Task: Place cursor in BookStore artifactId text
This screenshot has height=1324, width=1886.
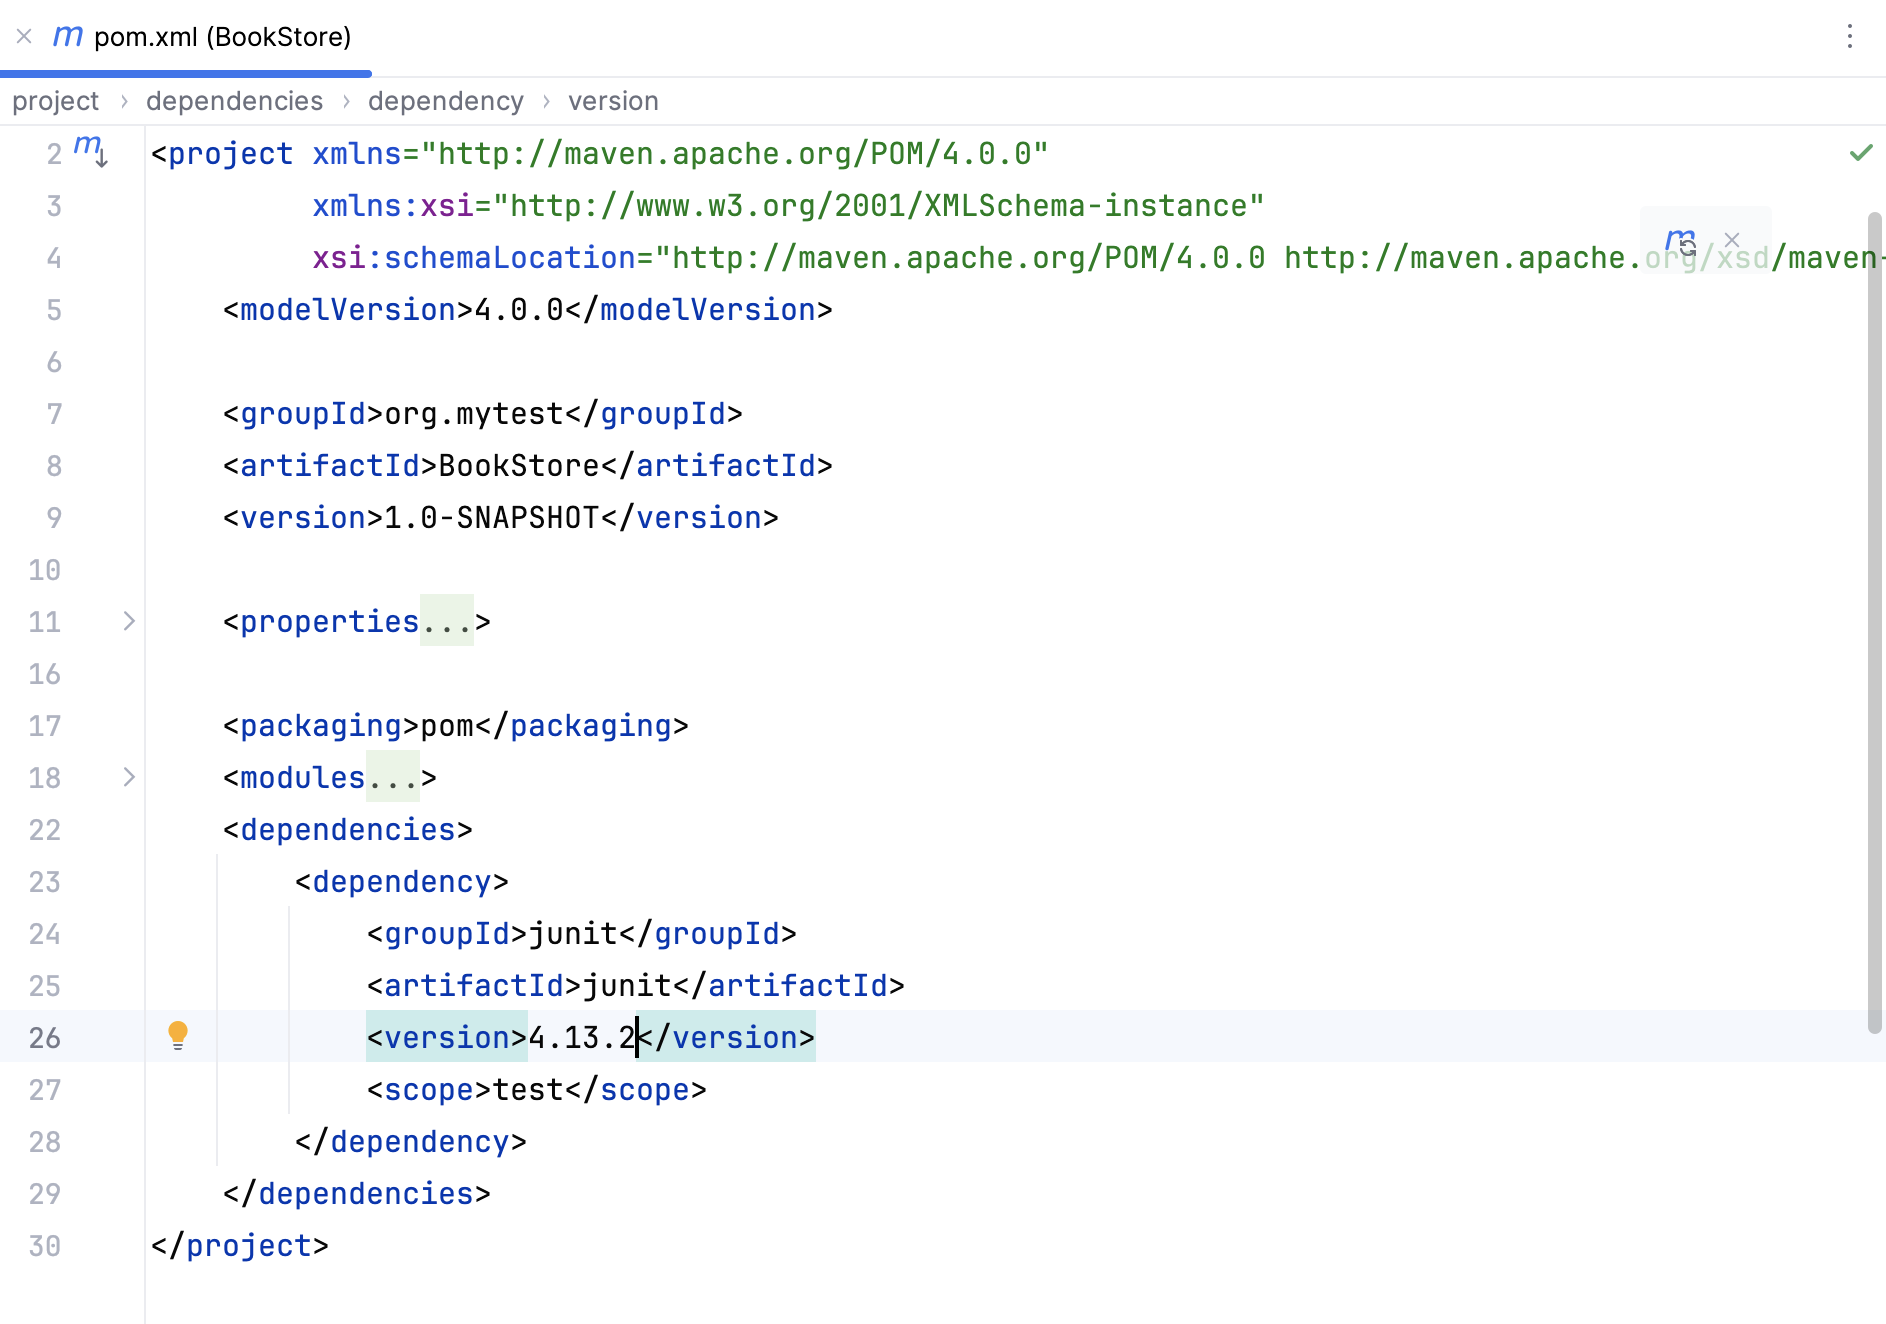Action: click(x=519, y=466)
